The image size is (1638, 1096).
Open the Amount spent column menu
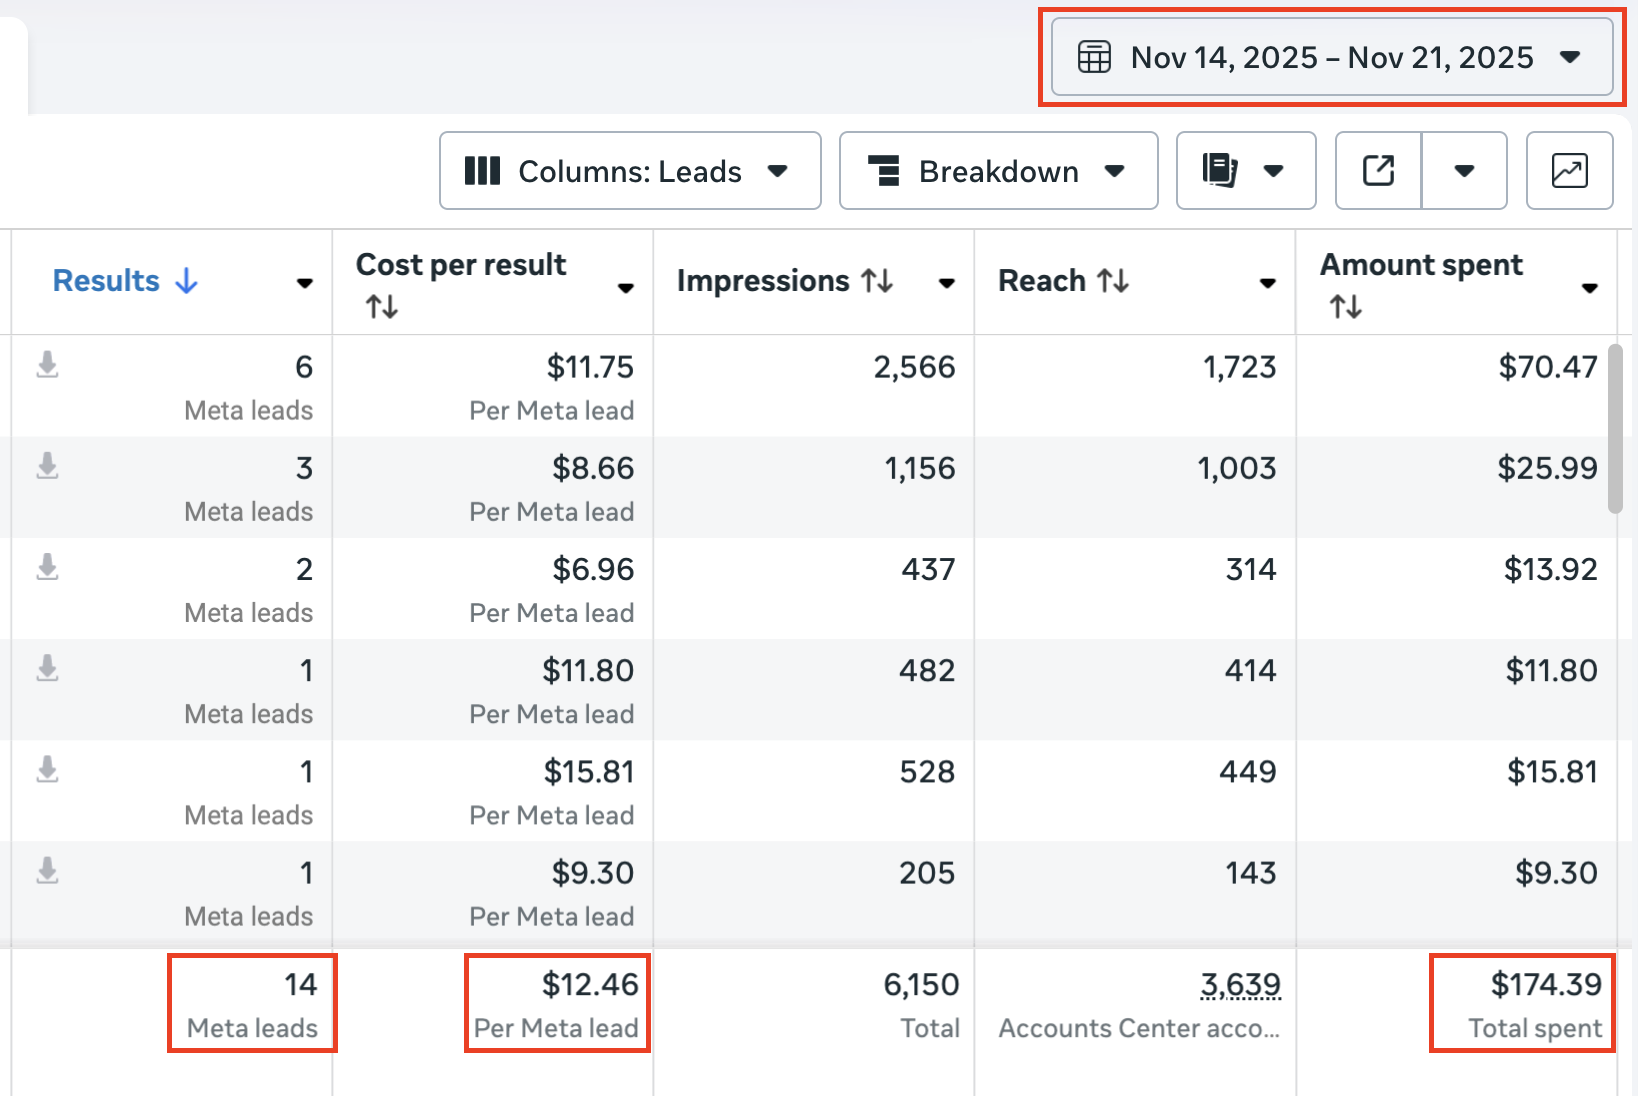pyautogui.click(x=1589, y=288)
